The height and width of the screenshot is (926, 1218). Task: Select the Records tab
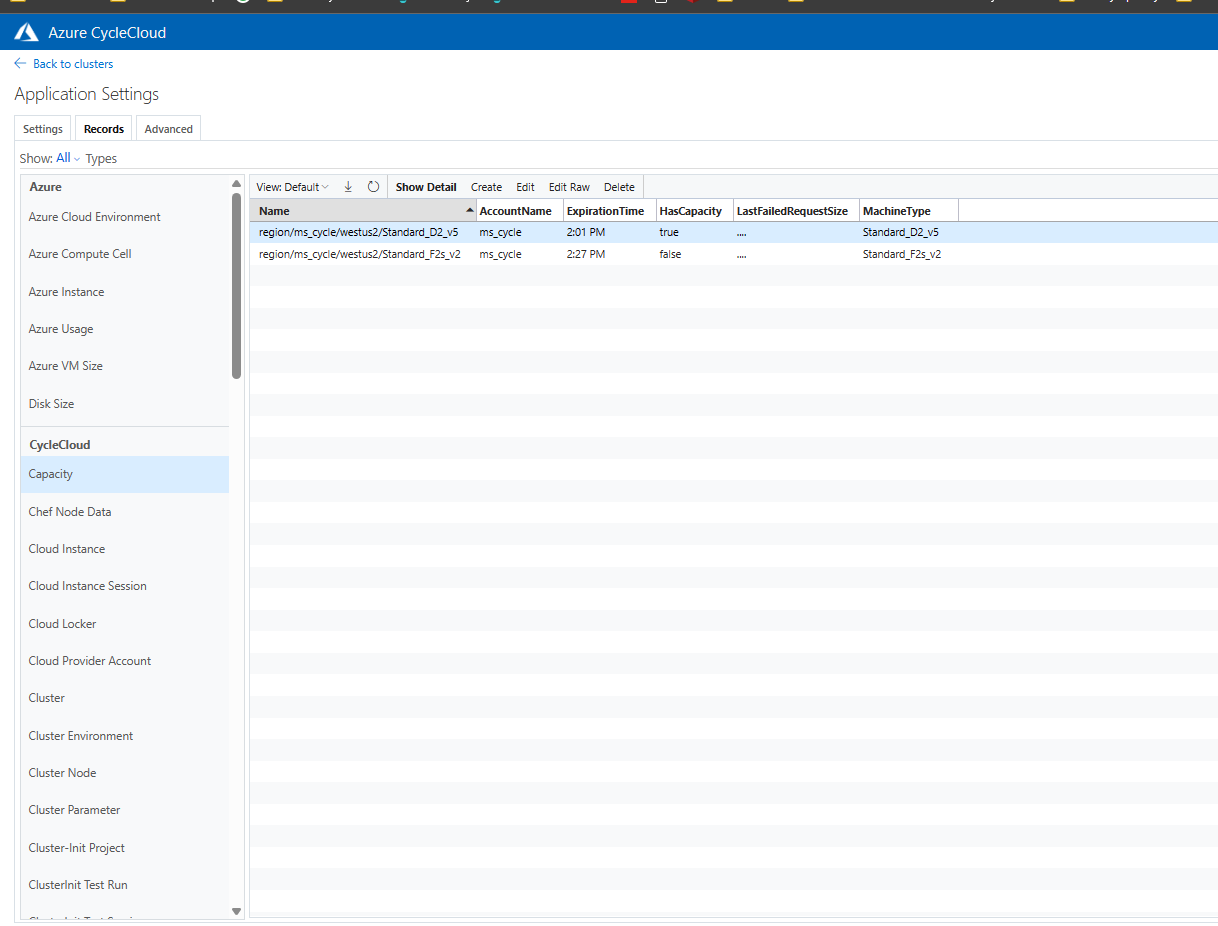click(104, 129)
